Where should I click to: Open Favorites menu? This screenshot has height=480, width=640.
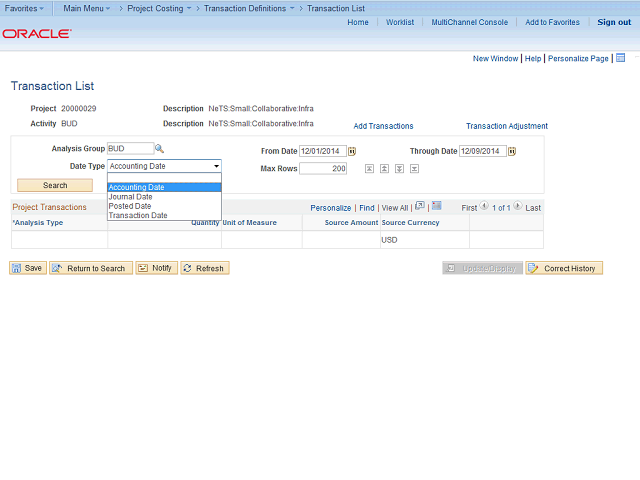24,8
